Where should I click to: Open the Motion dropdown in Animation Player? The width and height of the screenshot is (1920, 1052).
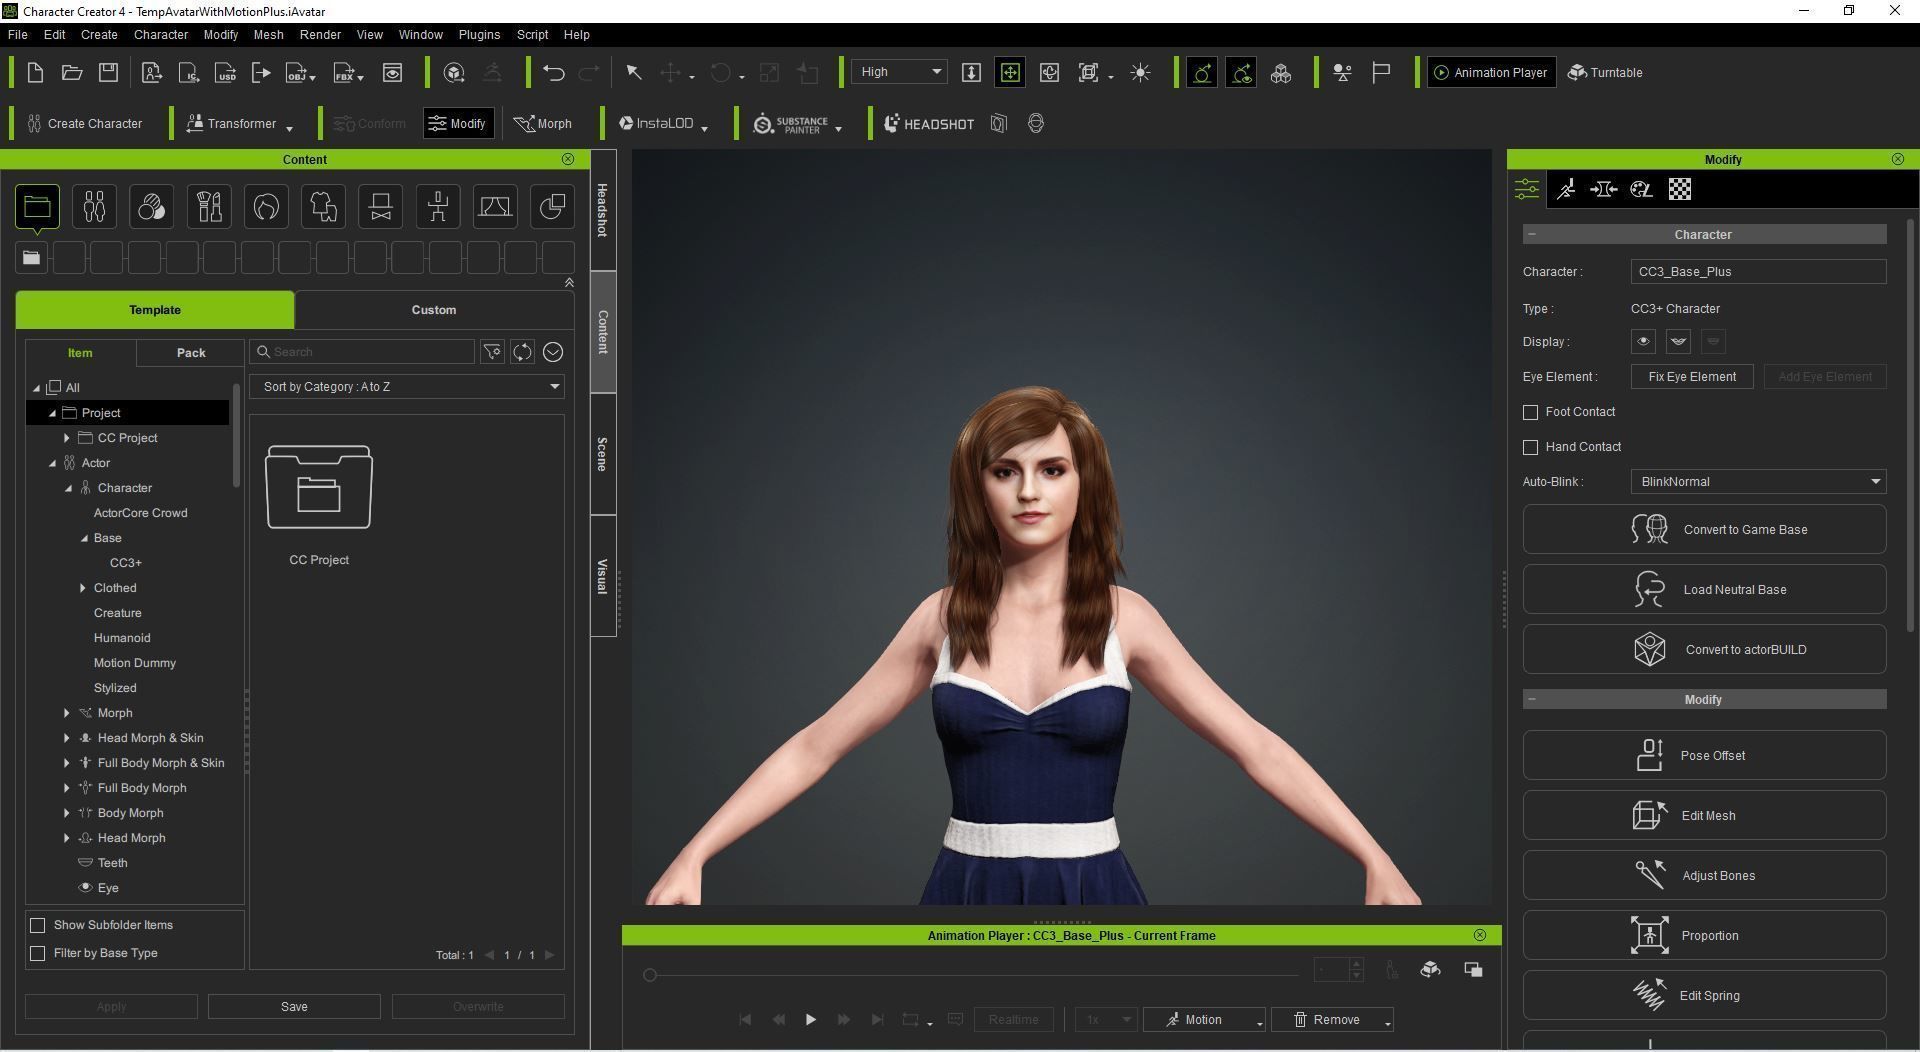tap(1205, 1020)
